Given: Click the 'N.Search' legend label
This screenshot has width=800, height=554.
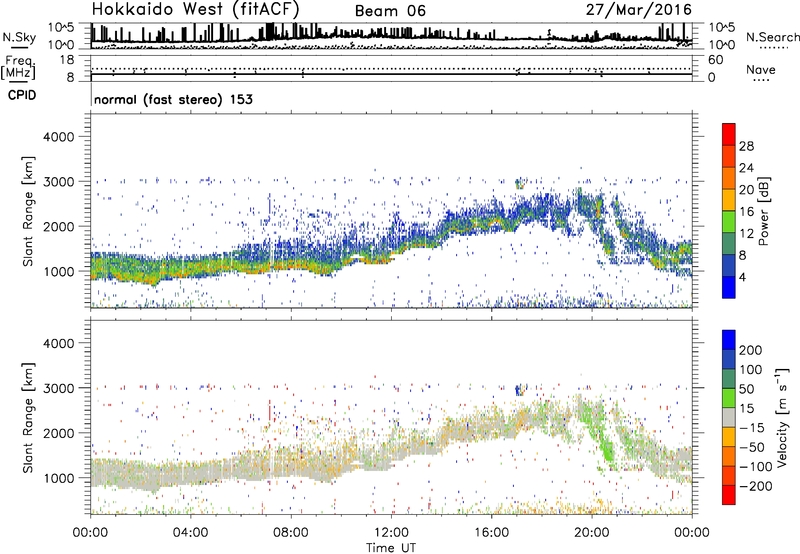Looking at the screenshot, I should pos(772,37).
